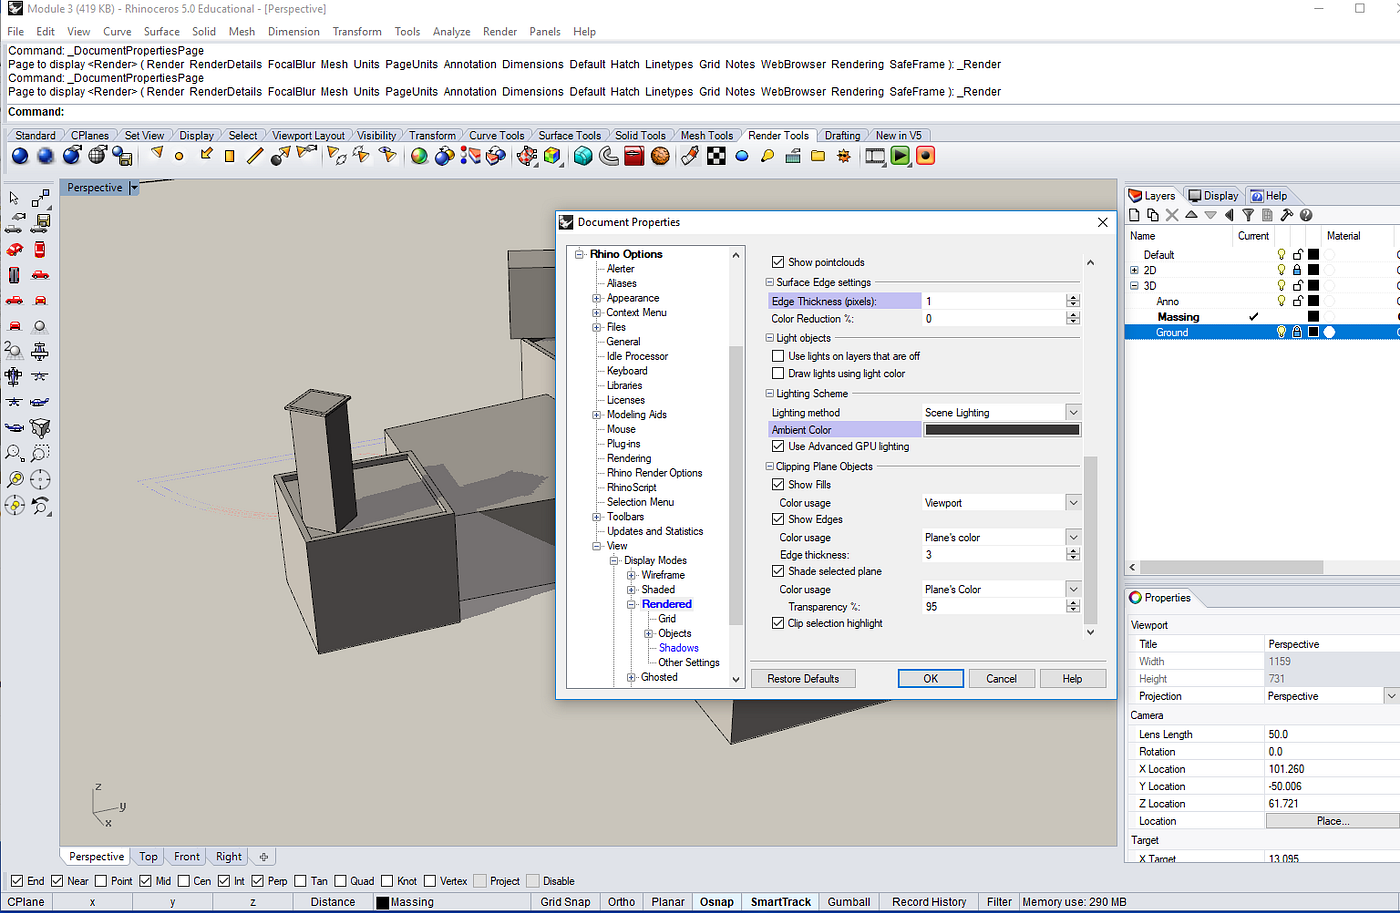Uncheck the Show pointclouds checkbox

(778, 262)
